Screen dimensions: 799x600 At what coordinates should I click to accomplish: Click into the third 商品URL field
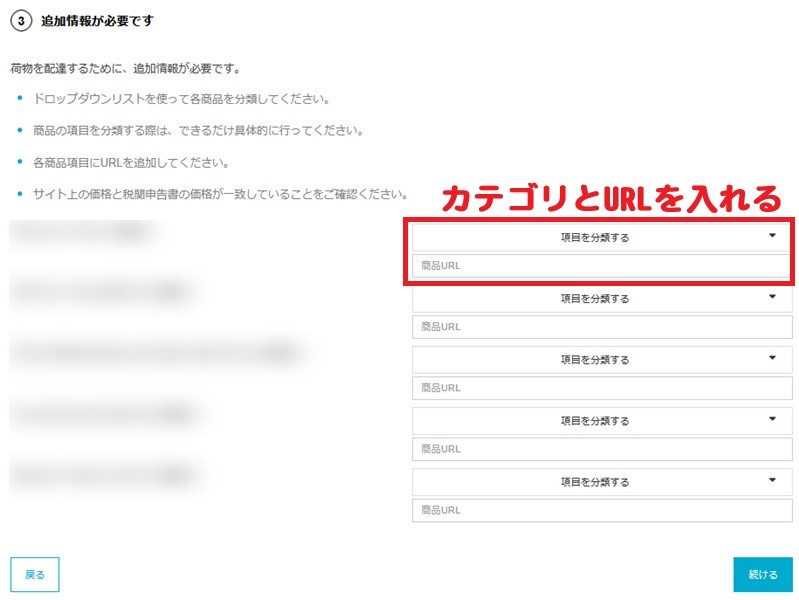tap(600, 388)
